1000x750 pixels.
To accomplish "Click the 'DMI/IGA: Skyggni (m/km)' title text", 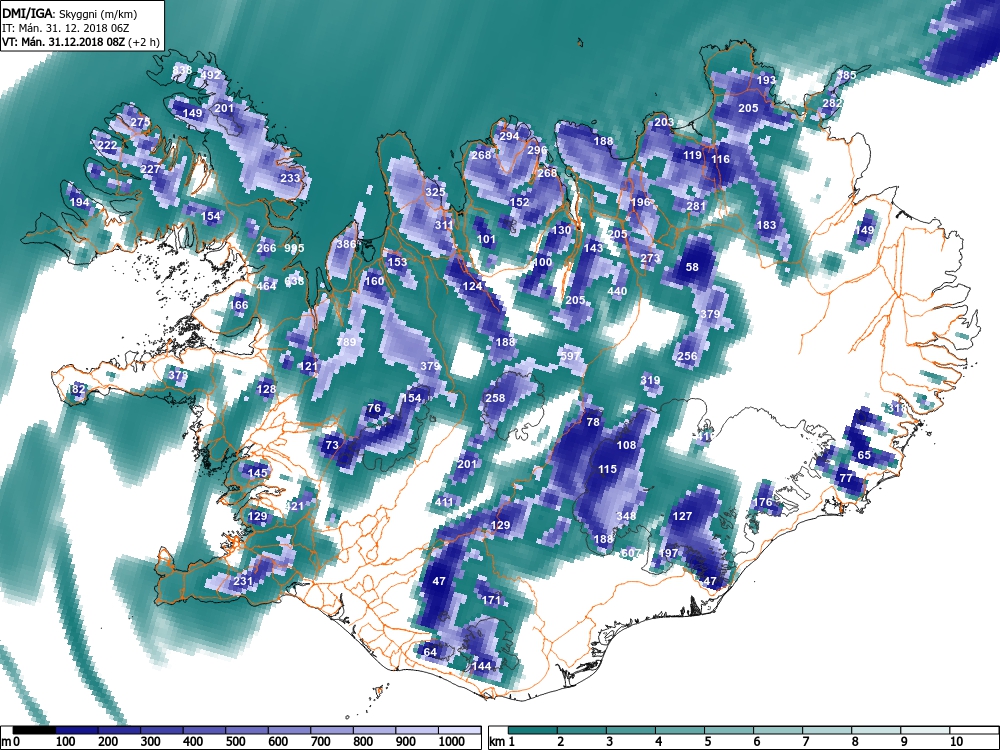I will tap(70, 12).
